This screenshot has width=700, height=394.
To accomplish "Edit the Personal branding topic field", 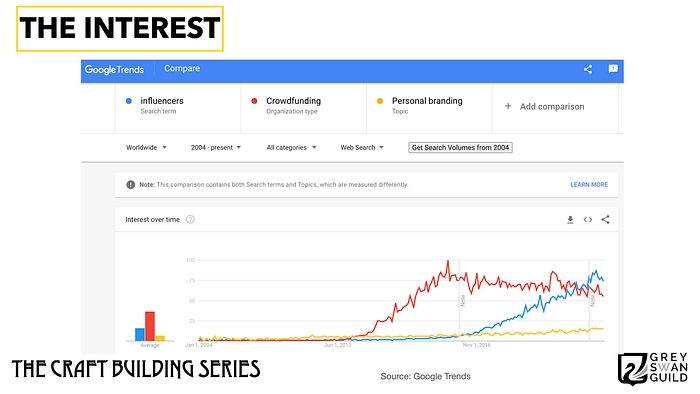I will (429, 106).
